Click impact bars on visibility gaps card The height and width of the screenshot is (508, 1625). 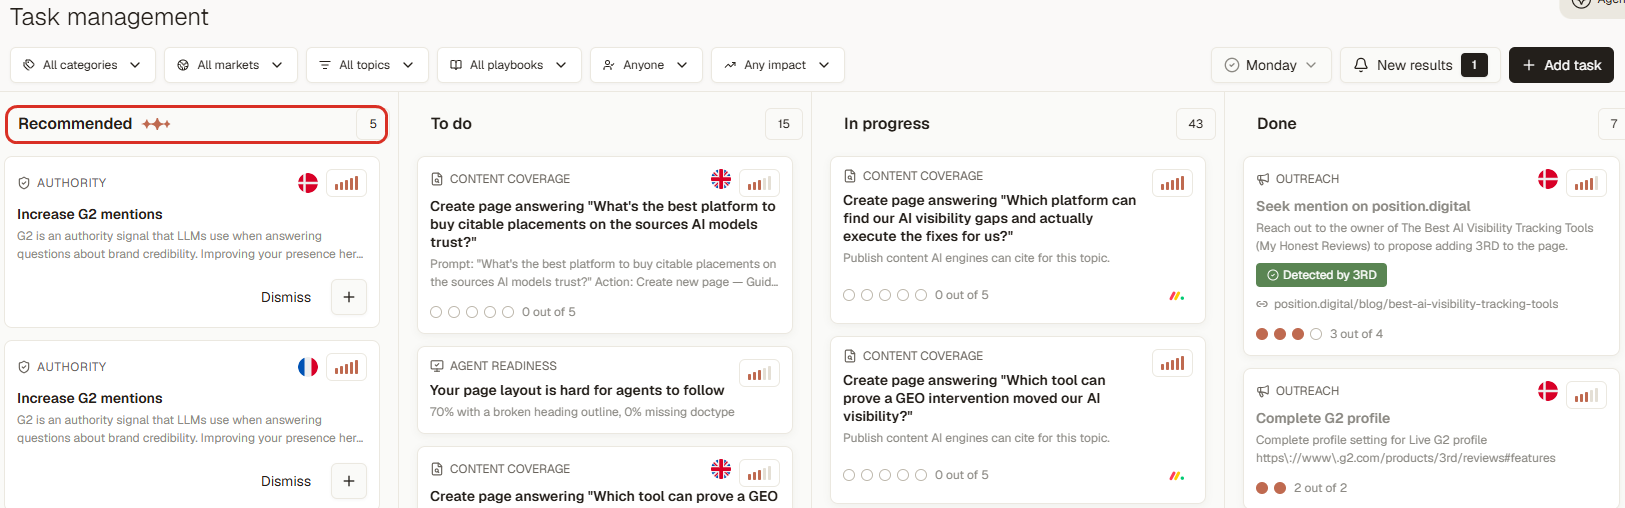(x=1172, y=184)
